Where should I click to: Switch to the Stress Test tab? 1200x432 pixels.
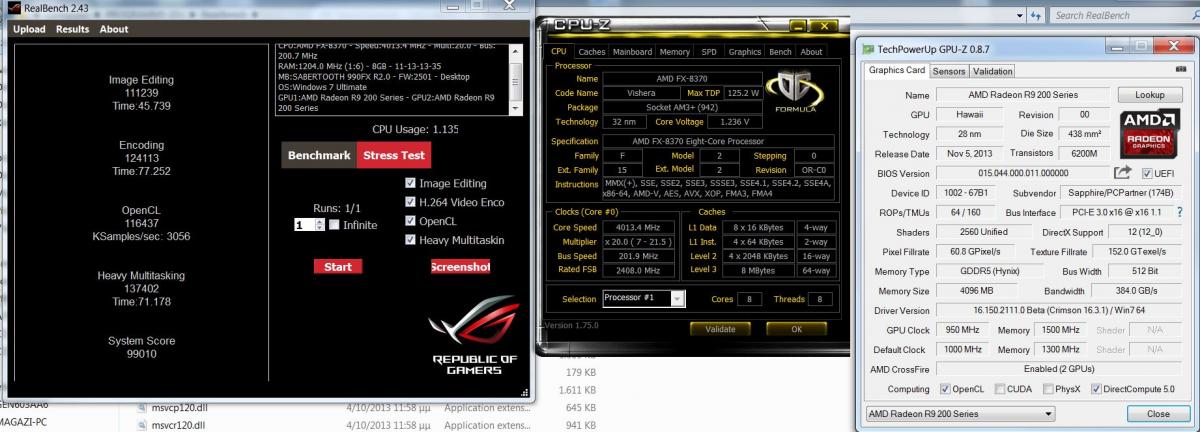[394, 155]
